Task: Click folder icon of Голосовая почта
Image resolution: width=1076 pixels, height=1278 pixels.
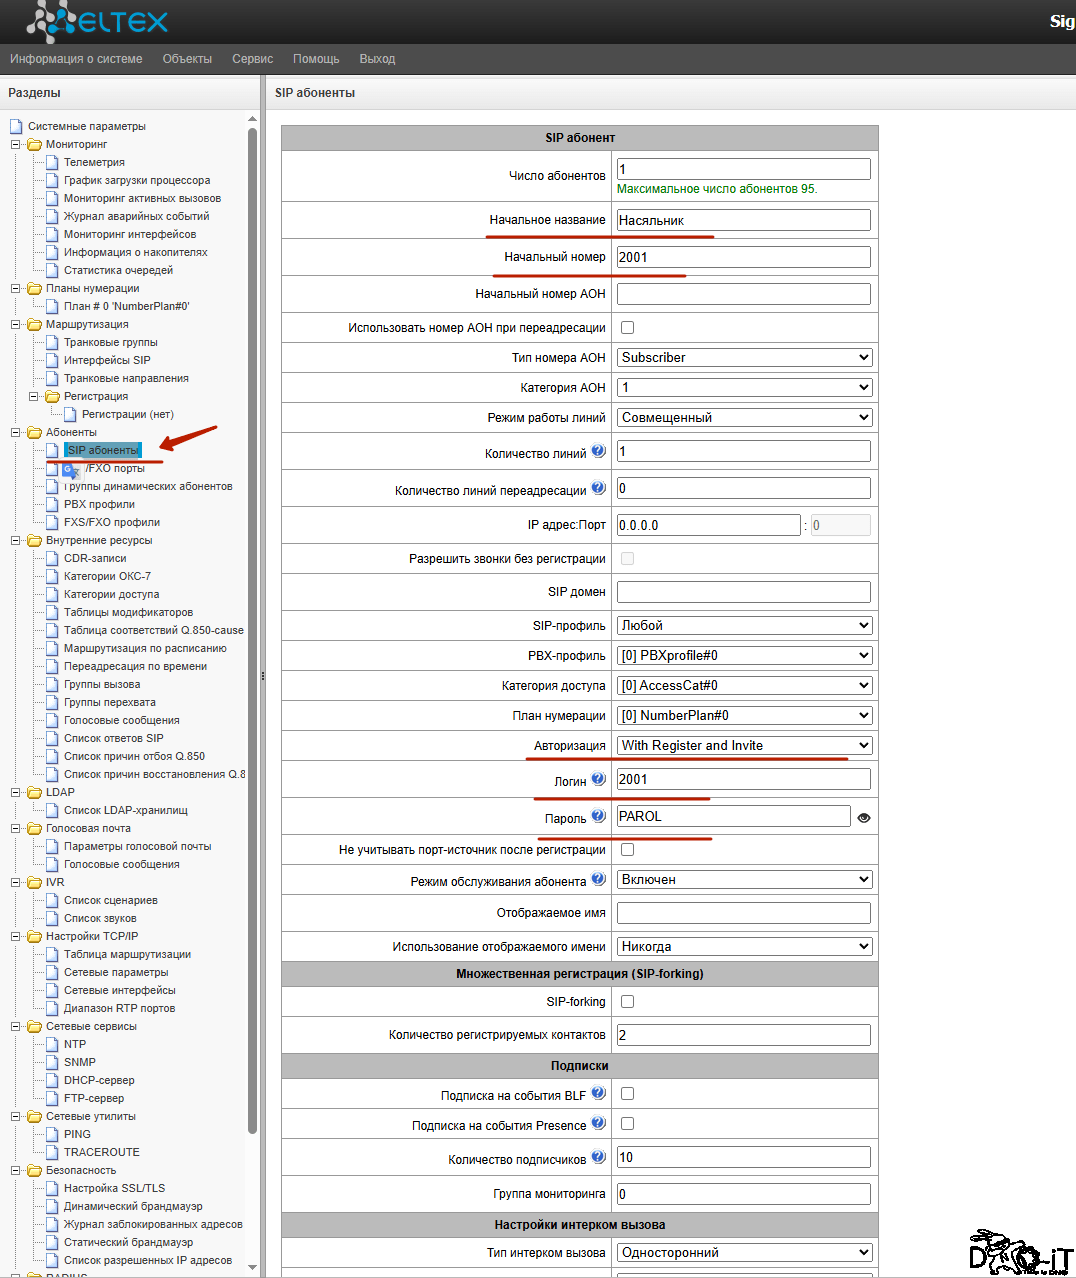Action: [34, 828]
